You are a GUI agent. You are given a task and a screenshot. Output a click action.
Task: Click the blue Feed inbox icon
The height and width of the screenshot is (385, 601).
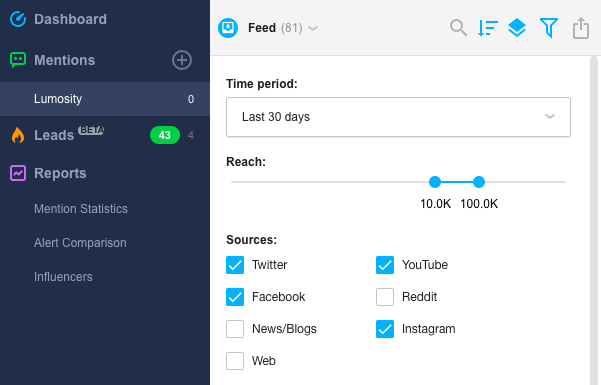[x=228, y=28]
